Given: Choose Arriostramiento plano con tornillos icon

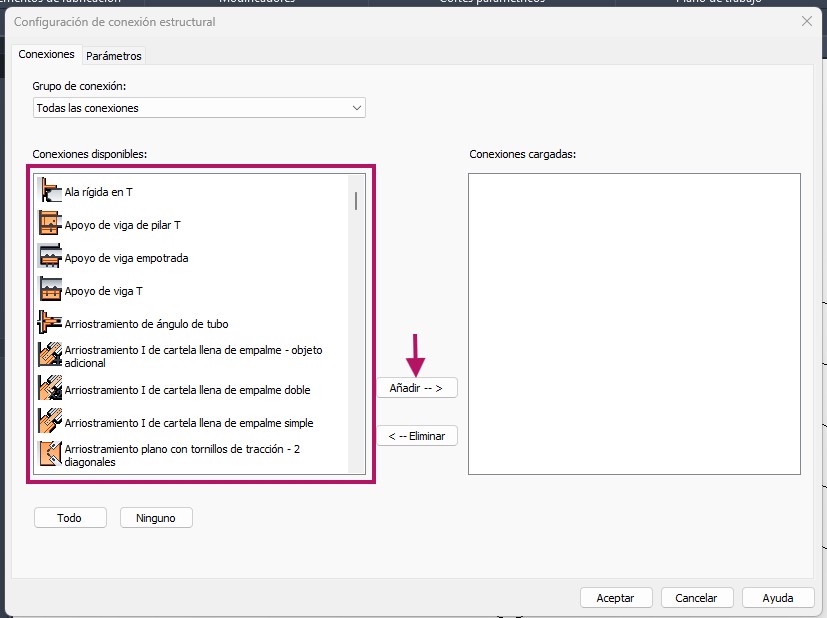Looking at the screenshot, I should coord(50,456).
